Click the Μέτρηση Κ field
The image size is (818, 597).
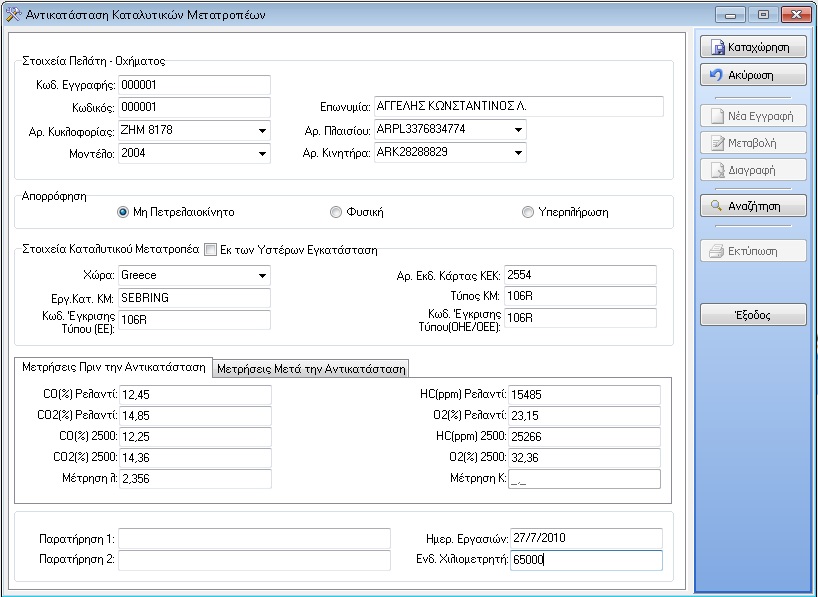(x=584, y=479)
